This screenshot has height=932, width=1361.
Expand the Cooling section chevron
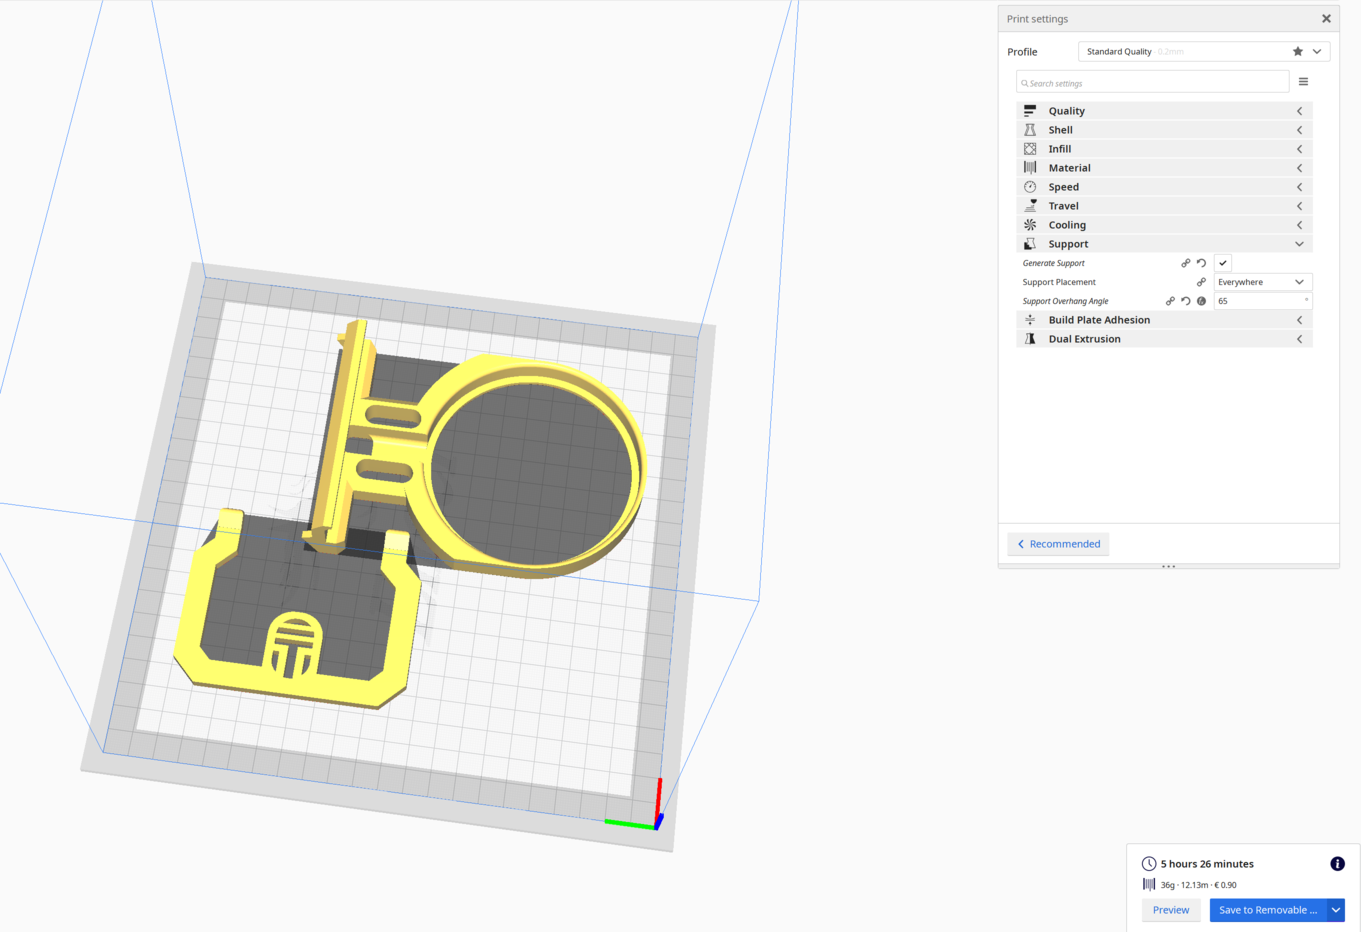click(1300, 225)
